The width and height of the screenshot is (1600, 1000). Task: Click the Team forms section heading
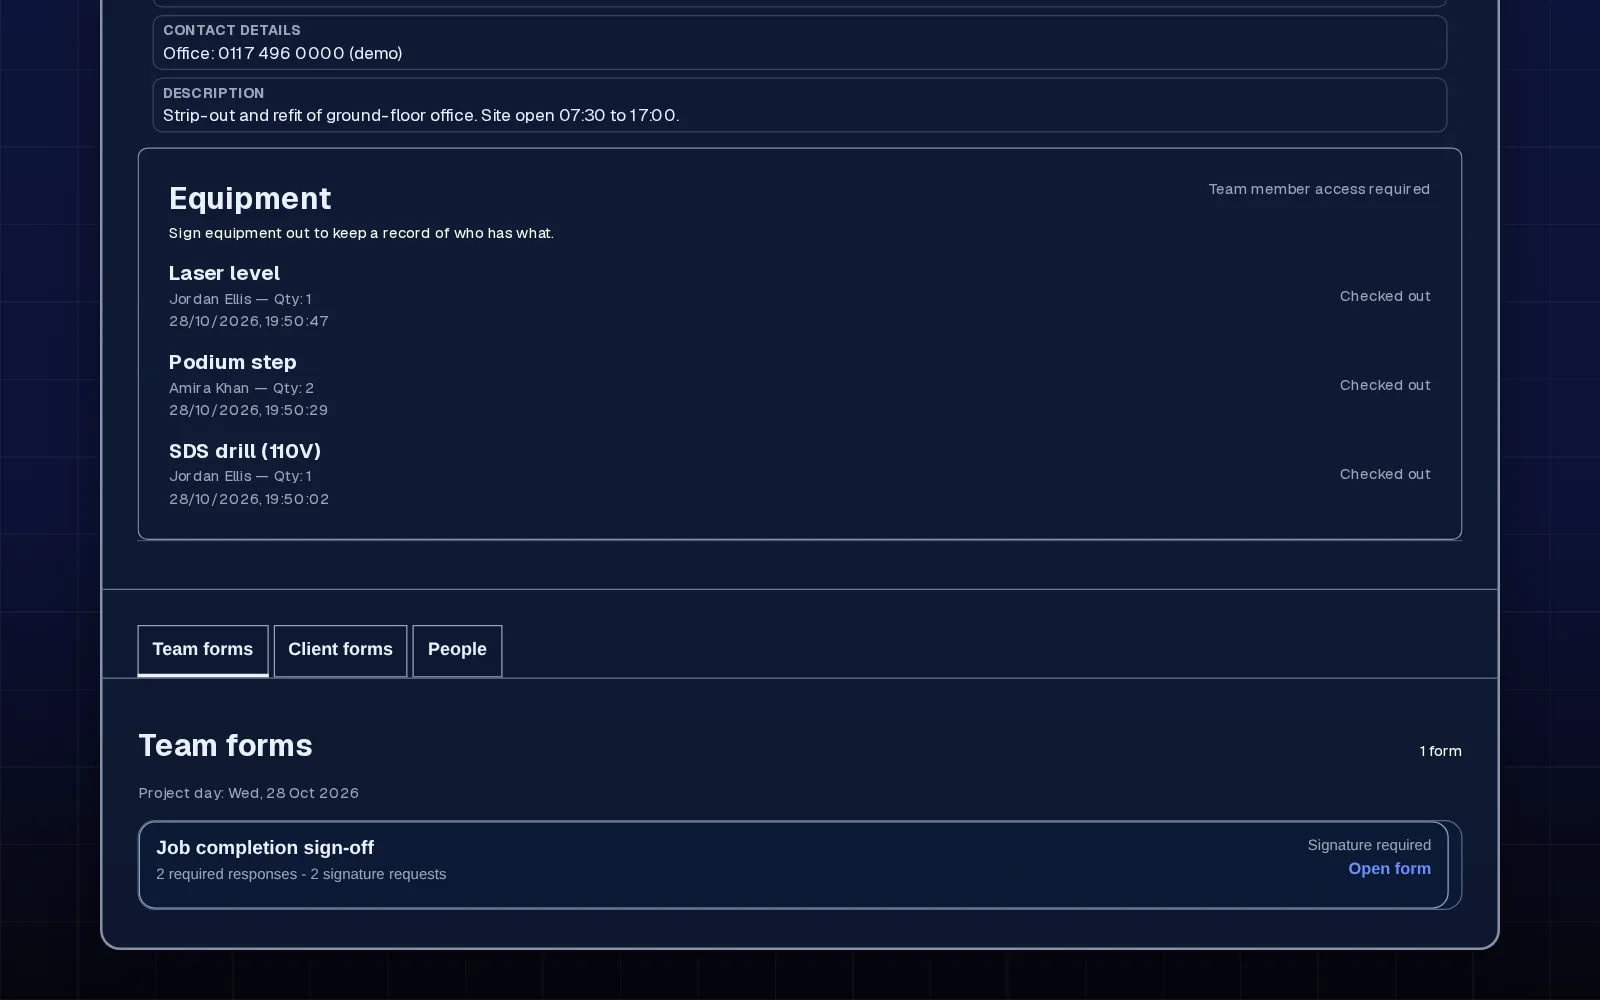(225, 745)
